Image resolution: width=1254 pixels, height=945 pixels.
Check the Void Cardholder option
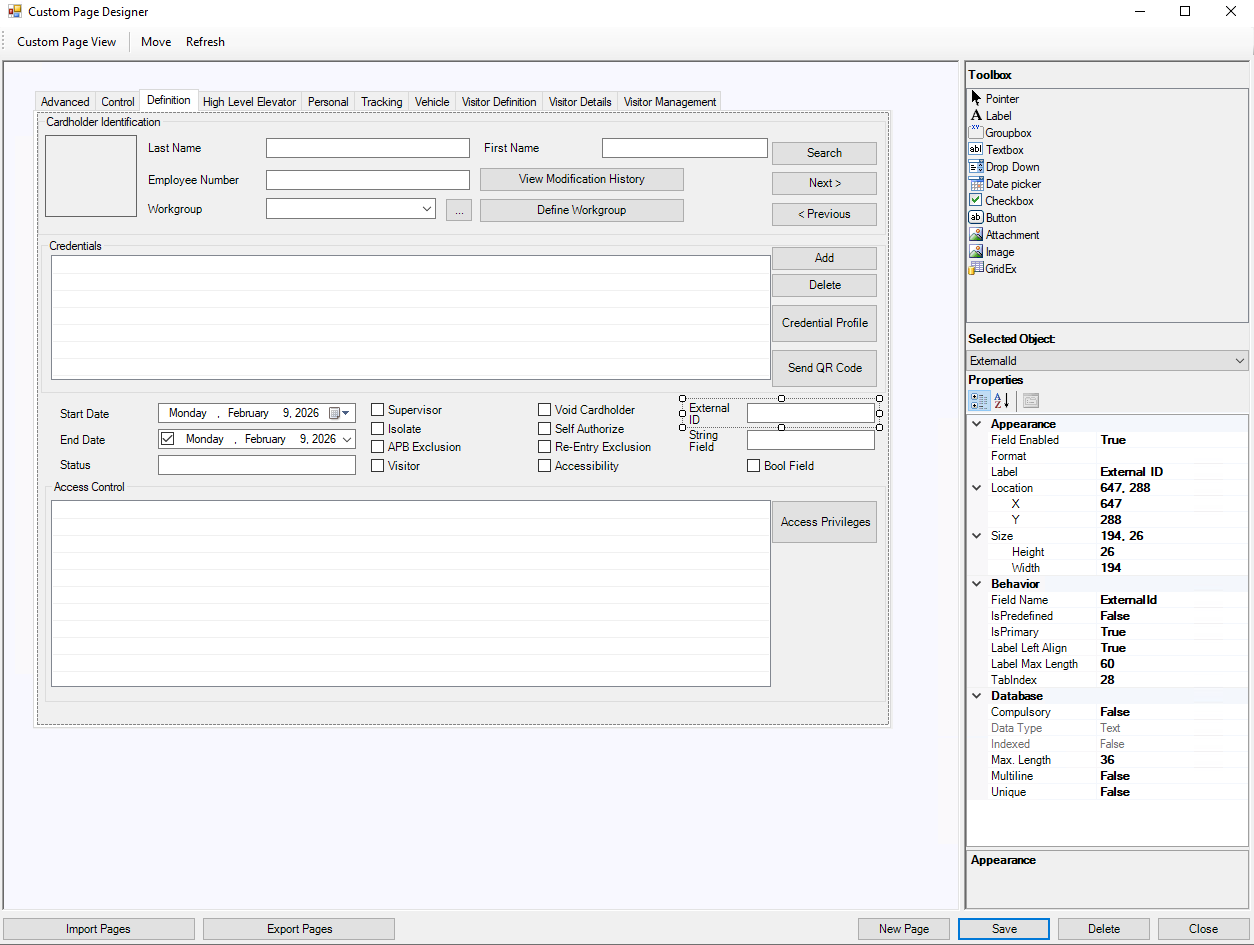pyautogui.click(x=544, y=409)
